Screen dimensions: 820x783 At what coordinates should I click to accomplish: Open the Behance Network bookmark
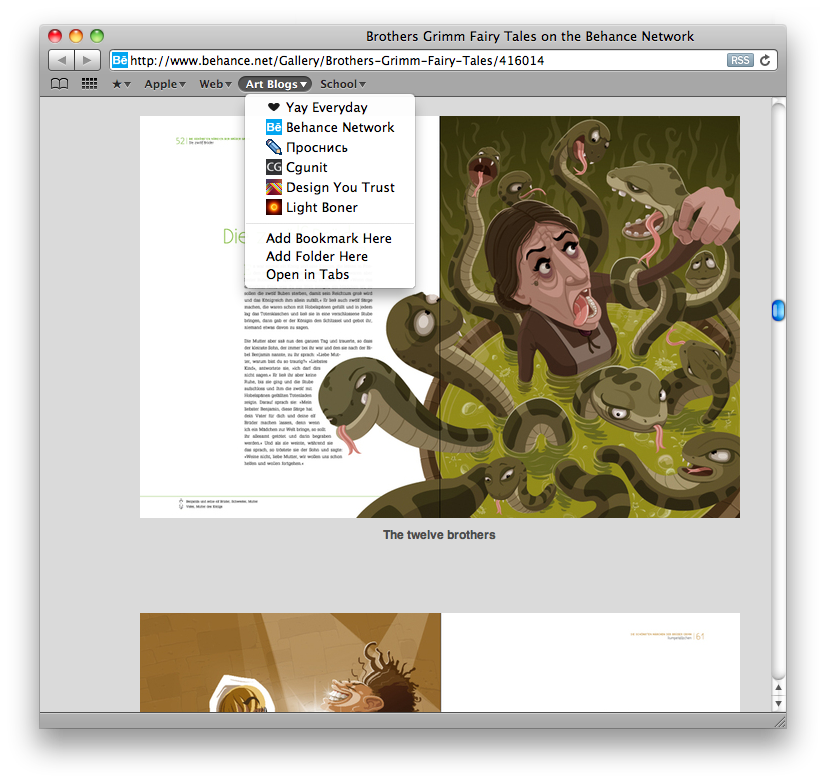pyautogui.click(x=330, y=127)
